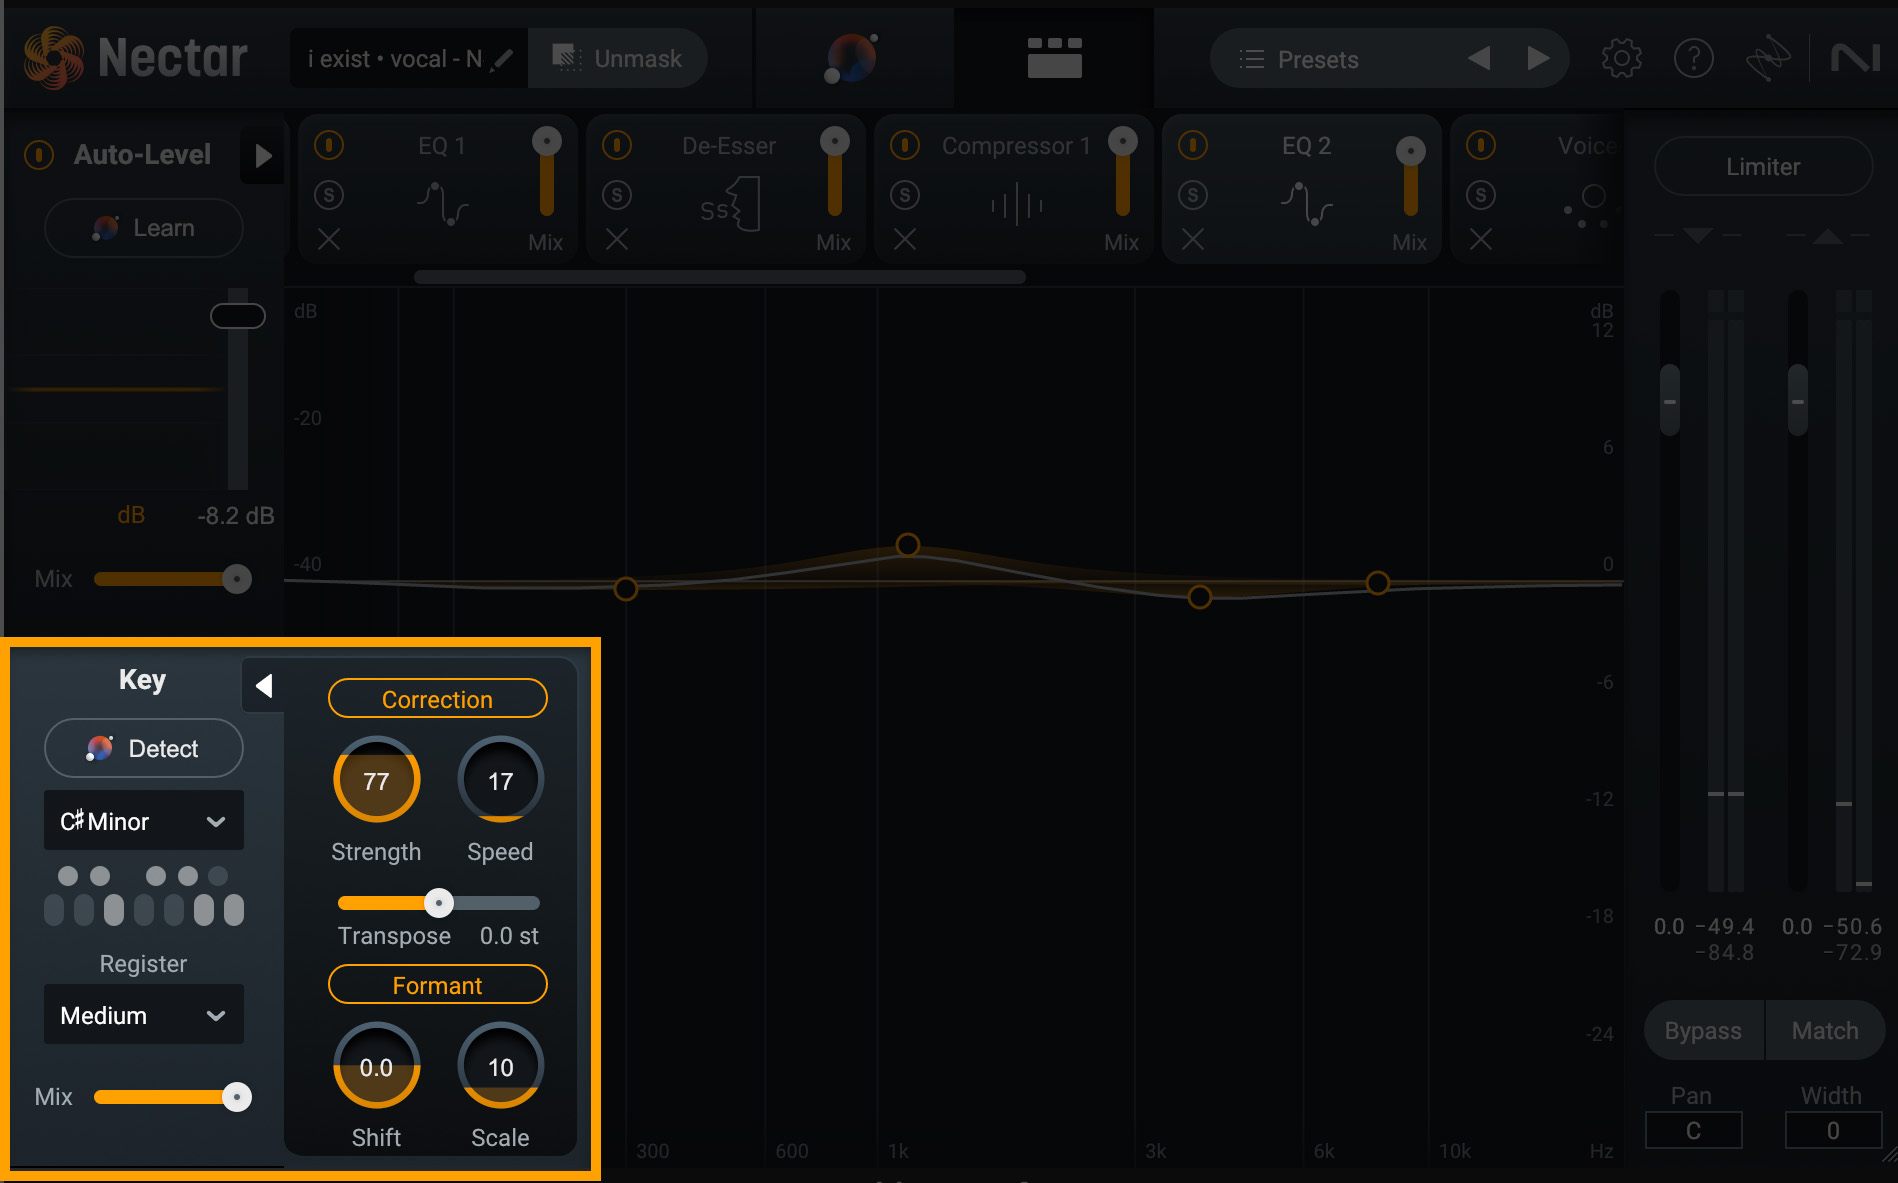The image size is (1898, 1183).
Task: Switch to module chain view icon
Action: pos(1054,58)
